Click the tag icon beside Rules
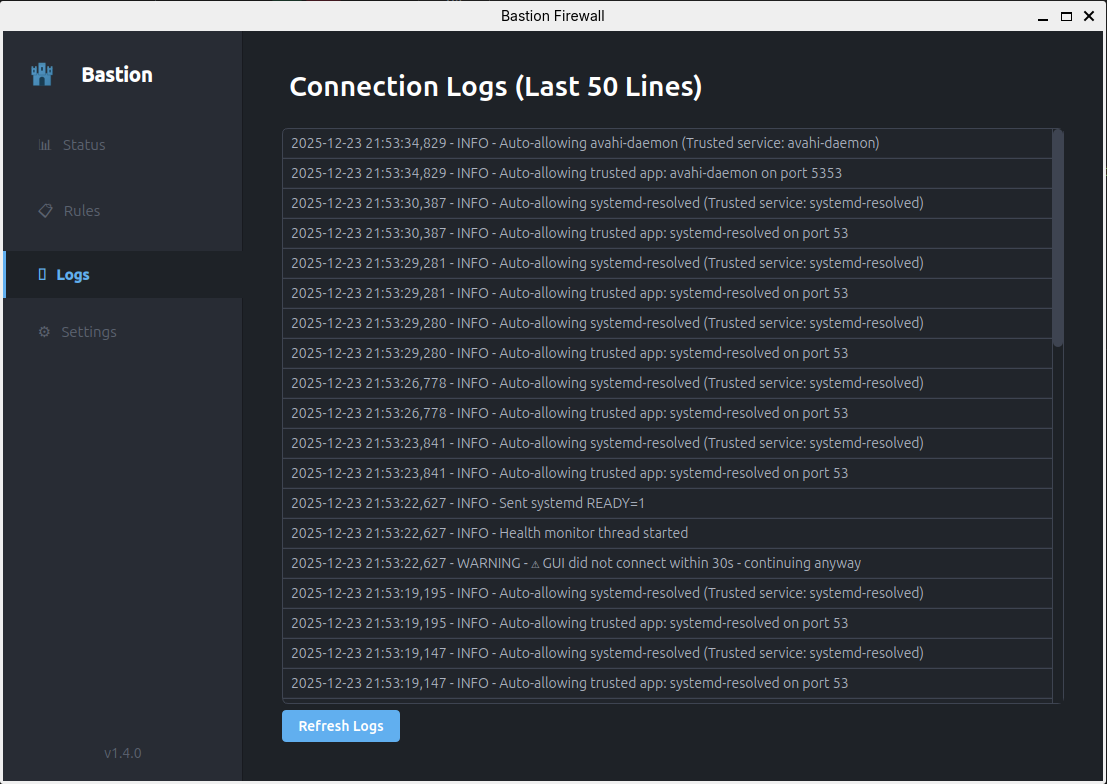This screenshot has height=784, width=1107. point(44,210)
